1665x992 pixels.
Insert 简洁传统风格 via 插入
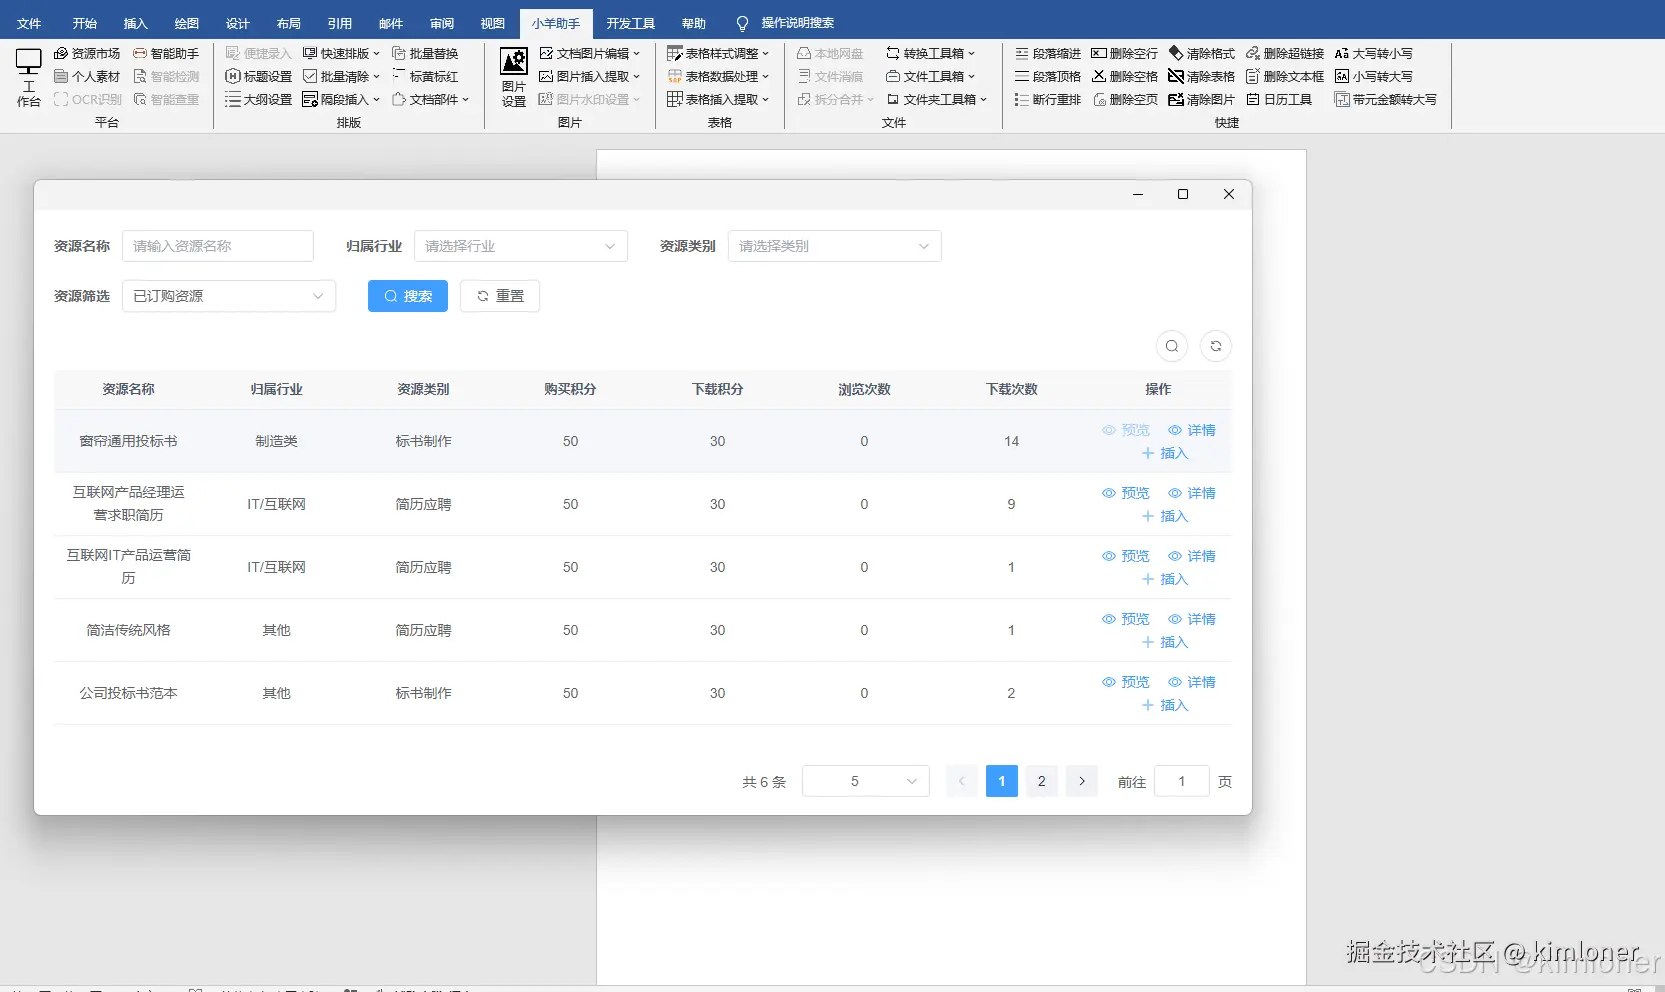1165,642
